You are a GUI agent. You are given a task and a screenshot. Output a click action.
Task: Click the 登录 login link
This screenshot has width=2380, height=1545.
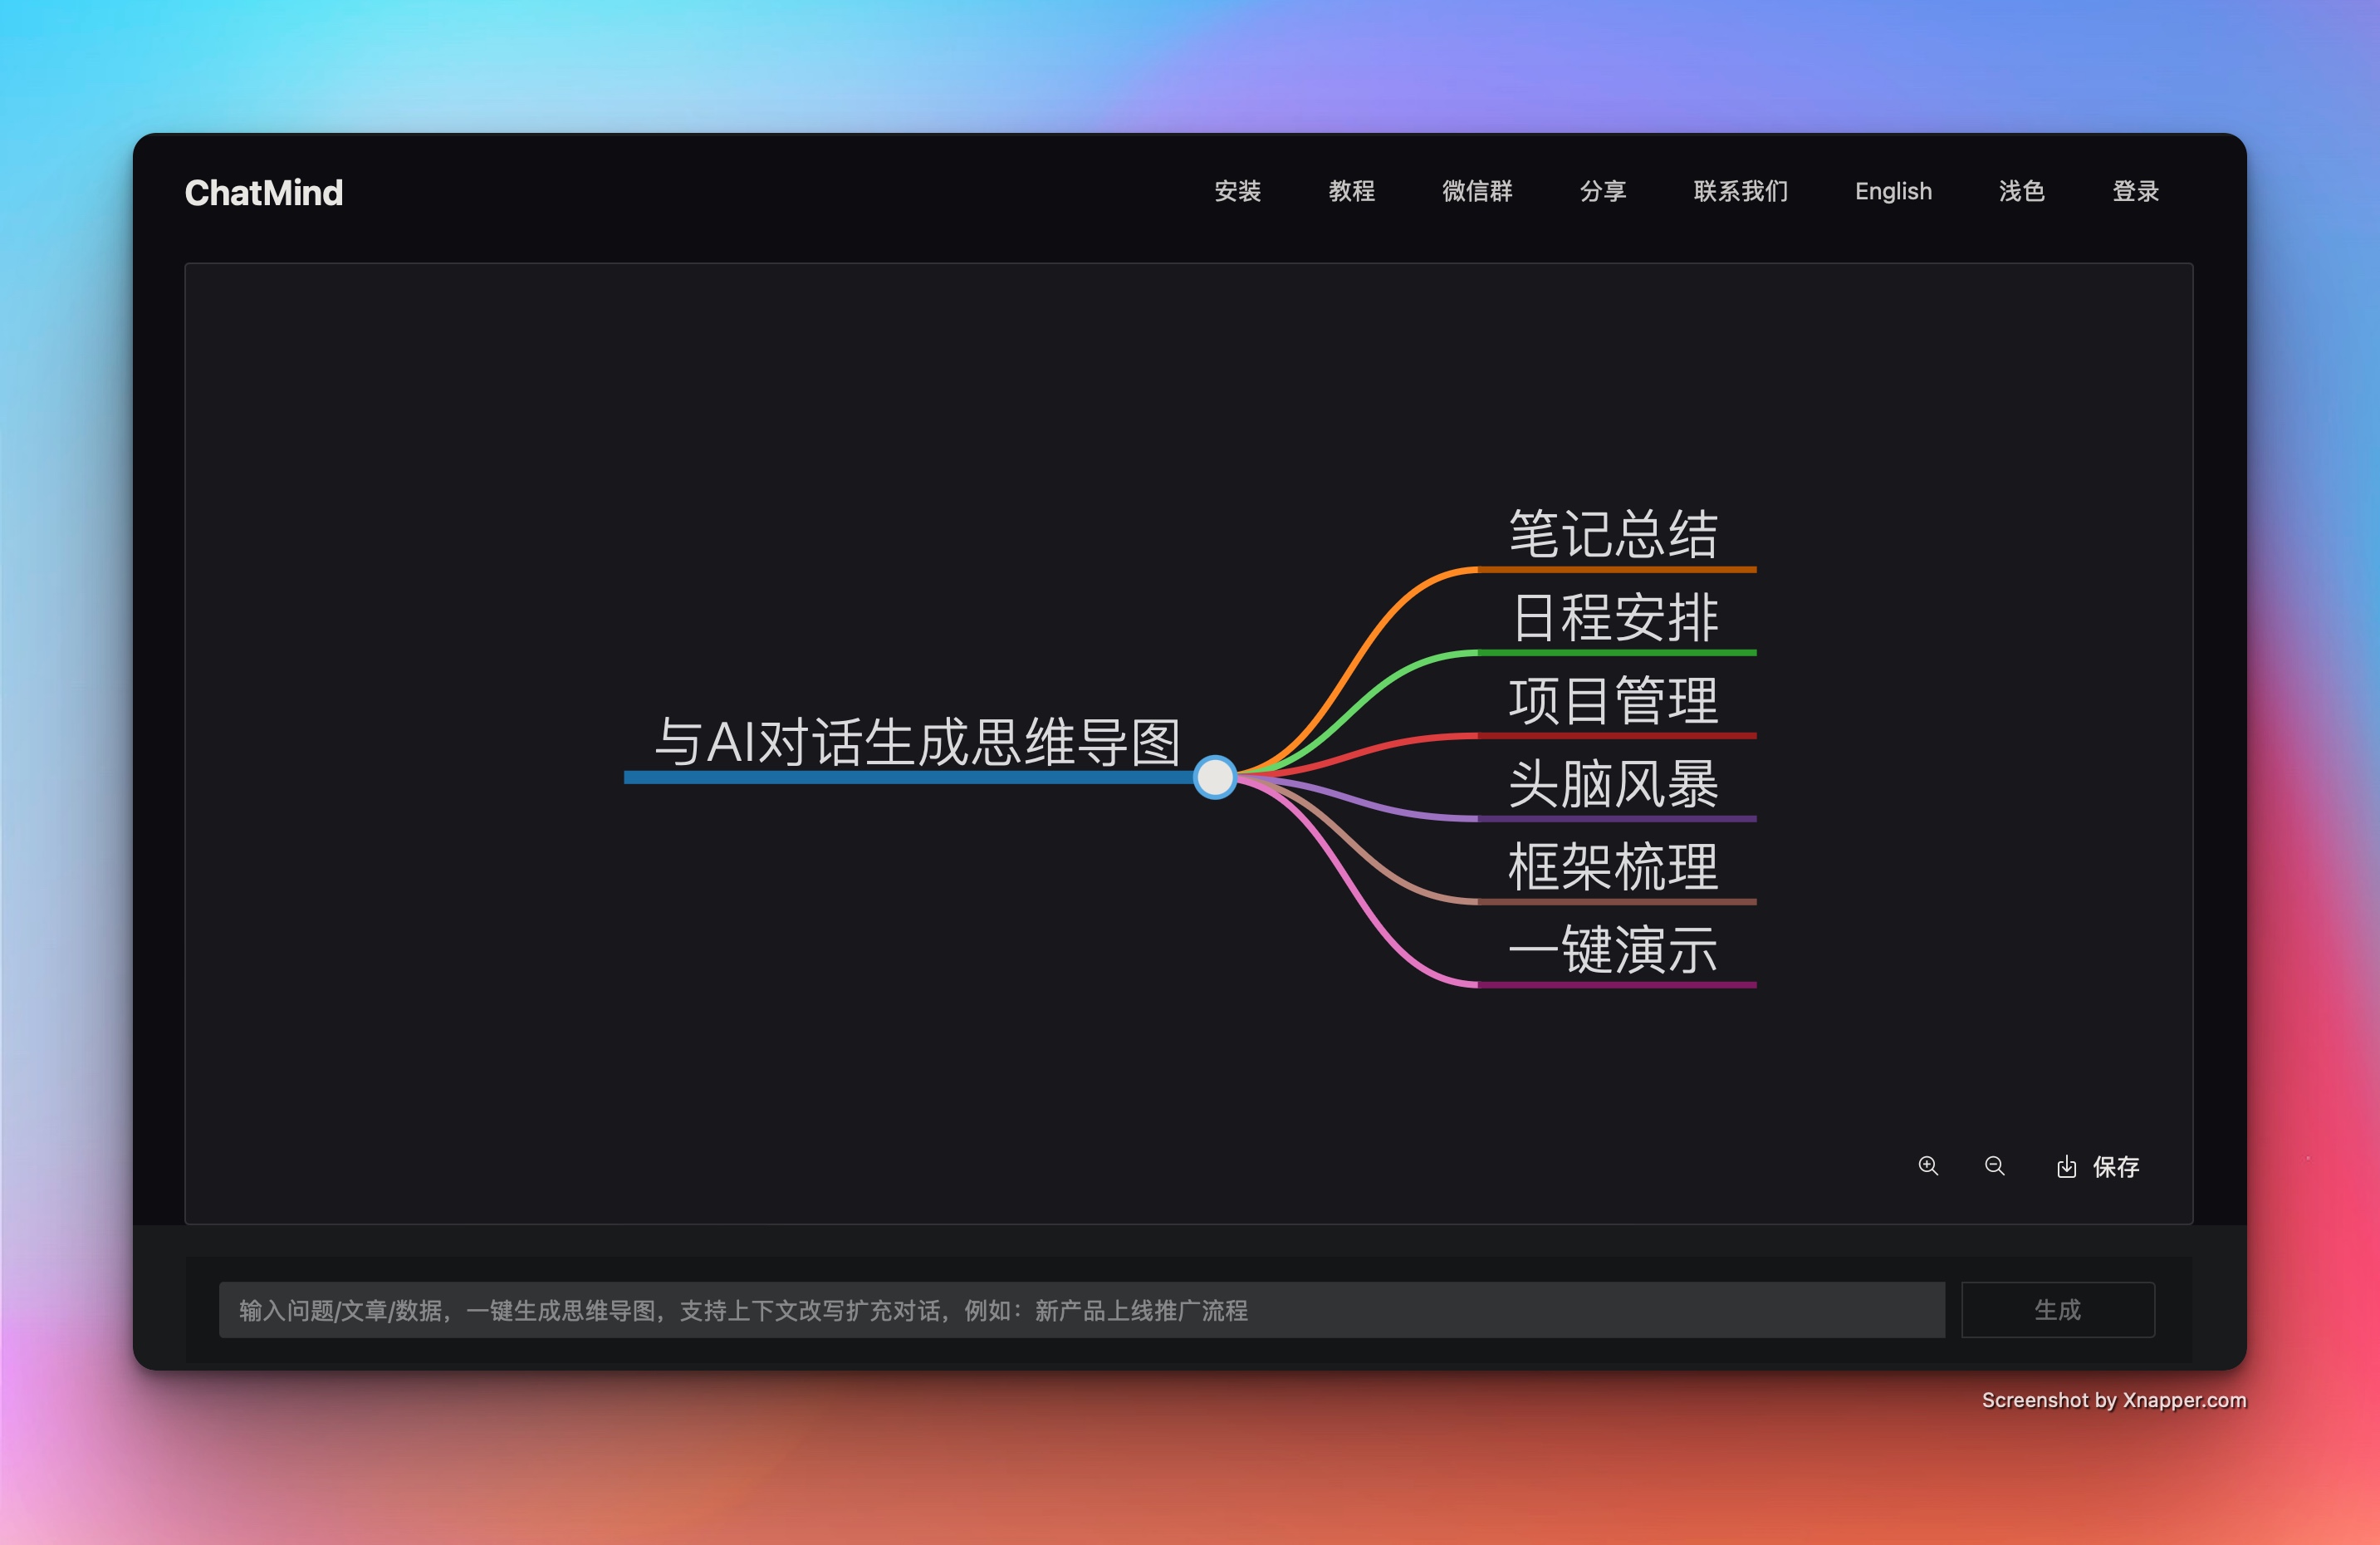tap(2135, 191)
